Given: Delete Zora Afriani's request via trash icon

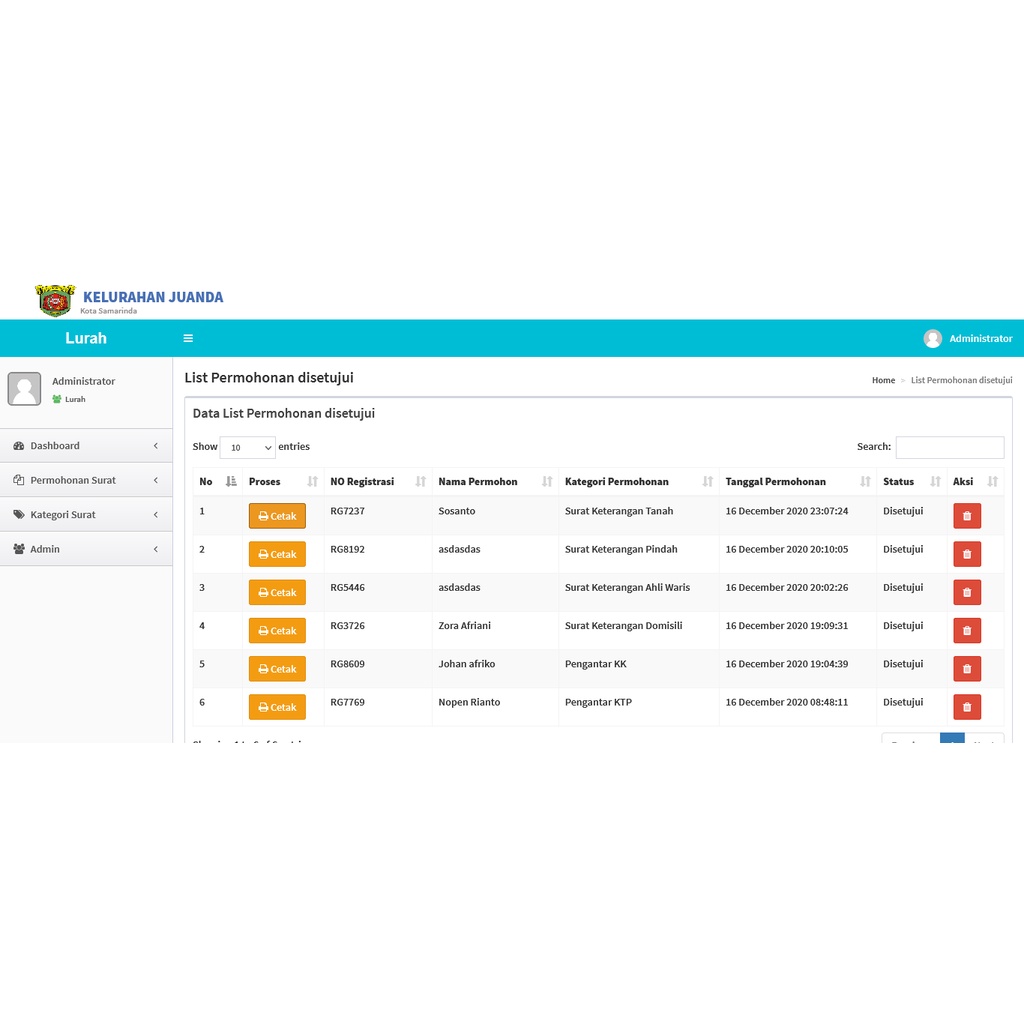Looking at the screenshot, I should click(967, 631).
